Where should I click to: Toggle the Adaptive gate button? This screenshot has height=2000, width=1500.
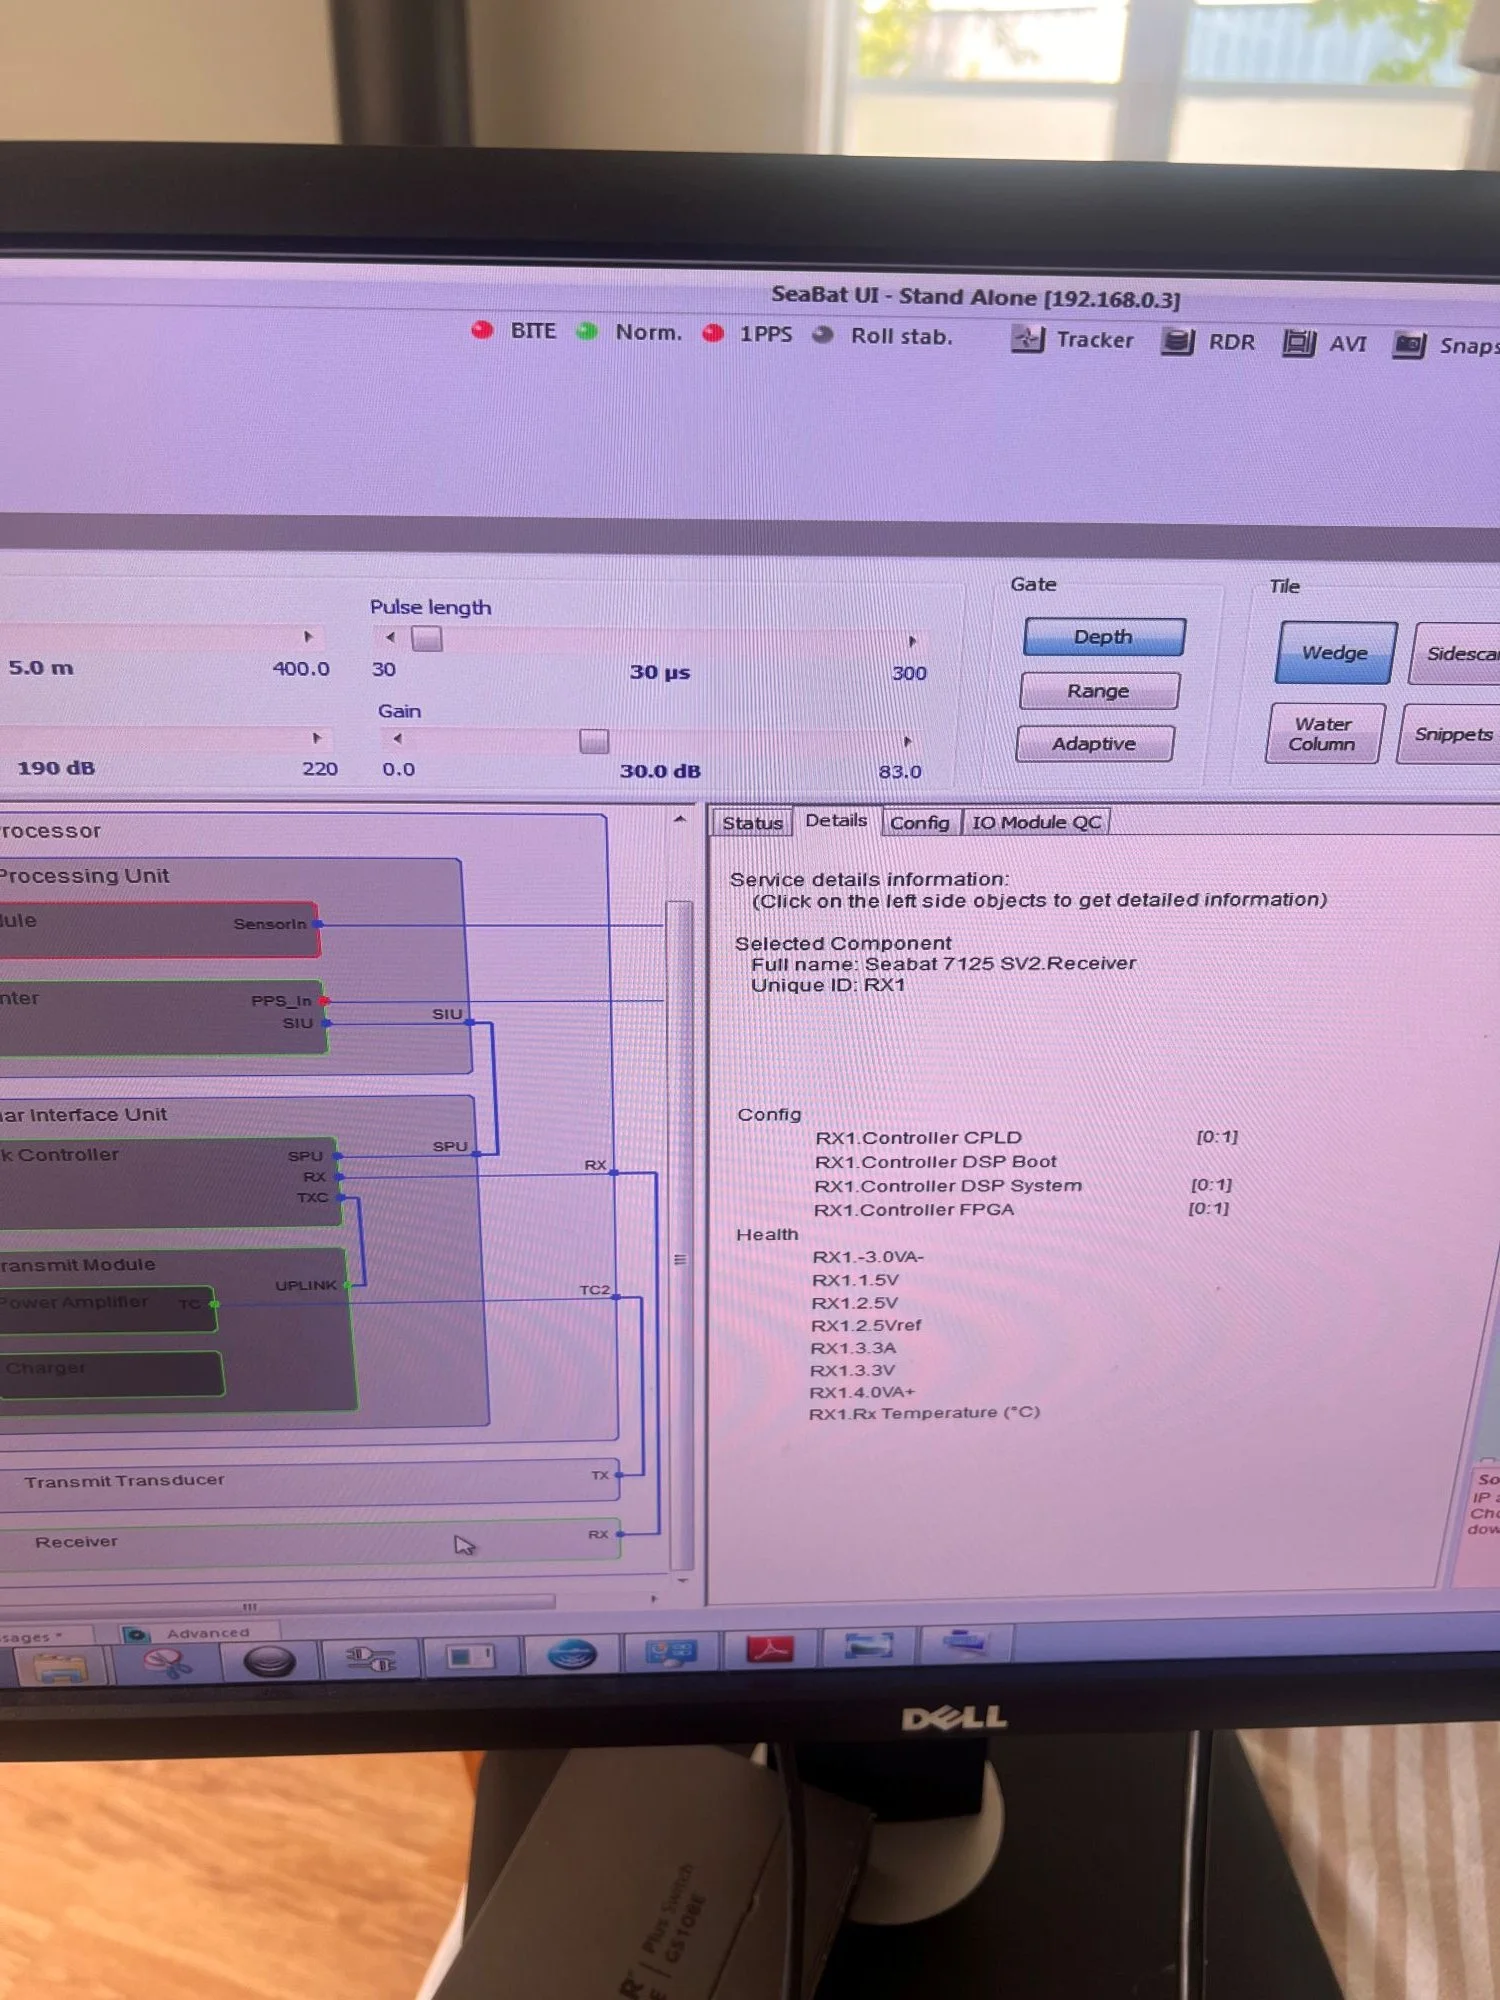[x=1094, y=744]
